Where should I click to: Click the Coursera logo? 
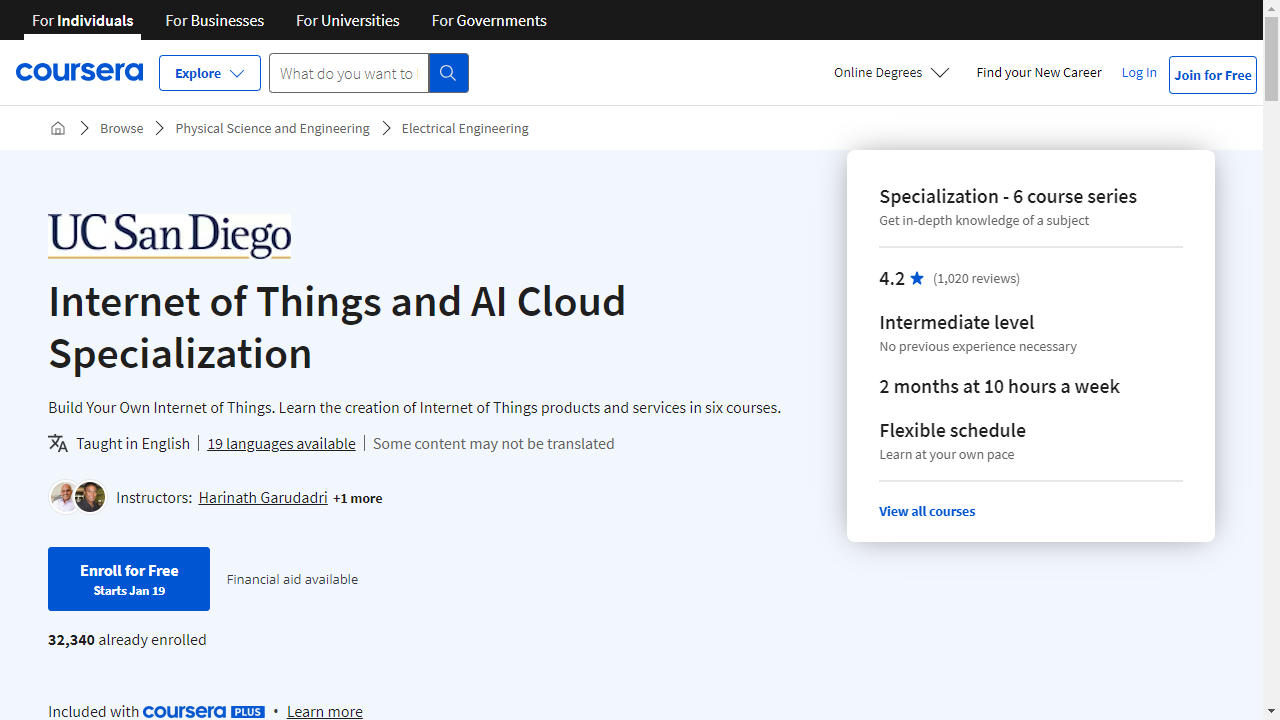[x=79, y=72]
